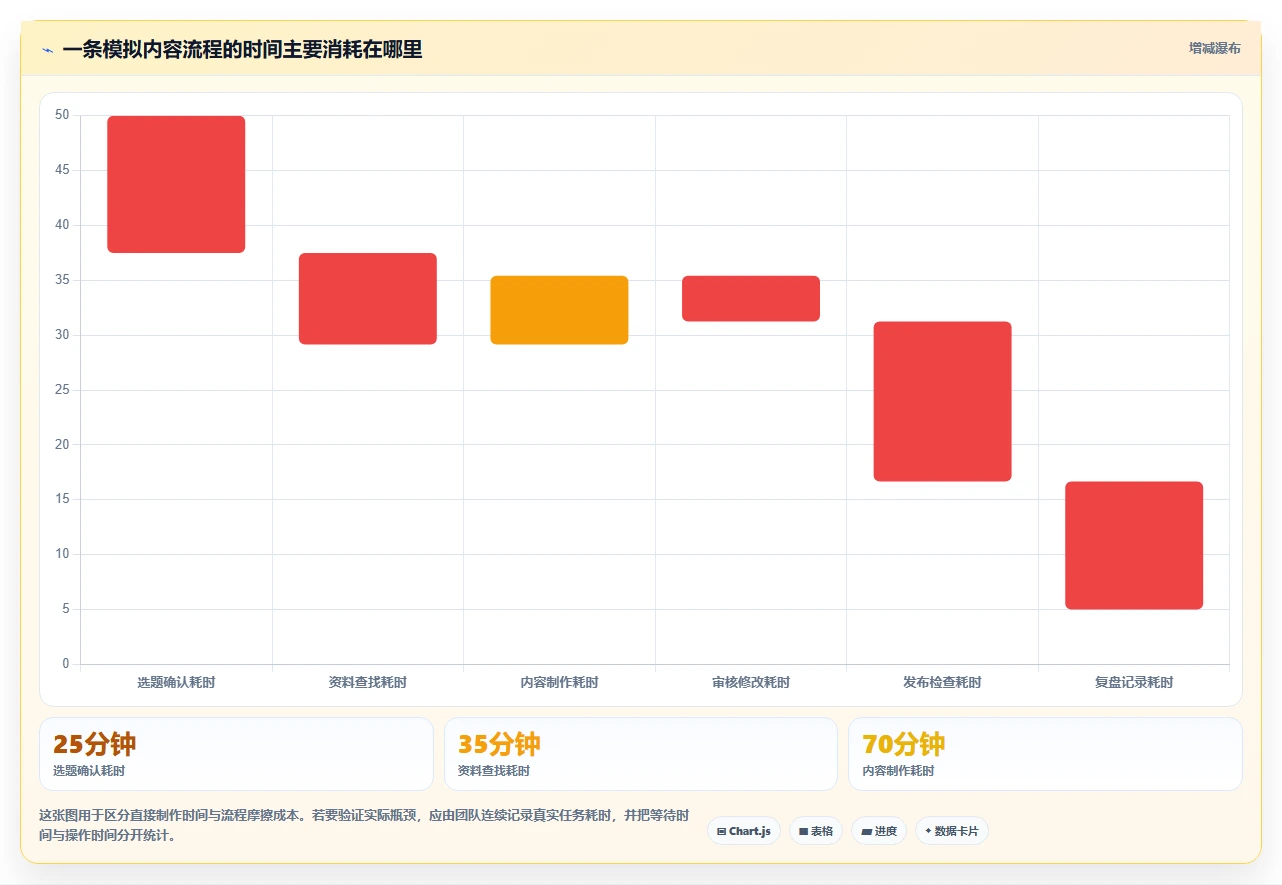Viewport: 1282px width, 885px height.
Task: Click the 选题确认耗时 caption under 25分钟
Action: (x=89, y=771)
